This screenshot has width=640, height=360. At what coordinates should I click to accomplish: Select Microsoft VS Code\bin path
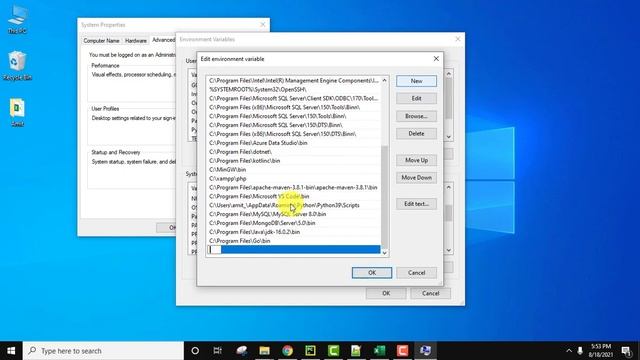point(294,196)
